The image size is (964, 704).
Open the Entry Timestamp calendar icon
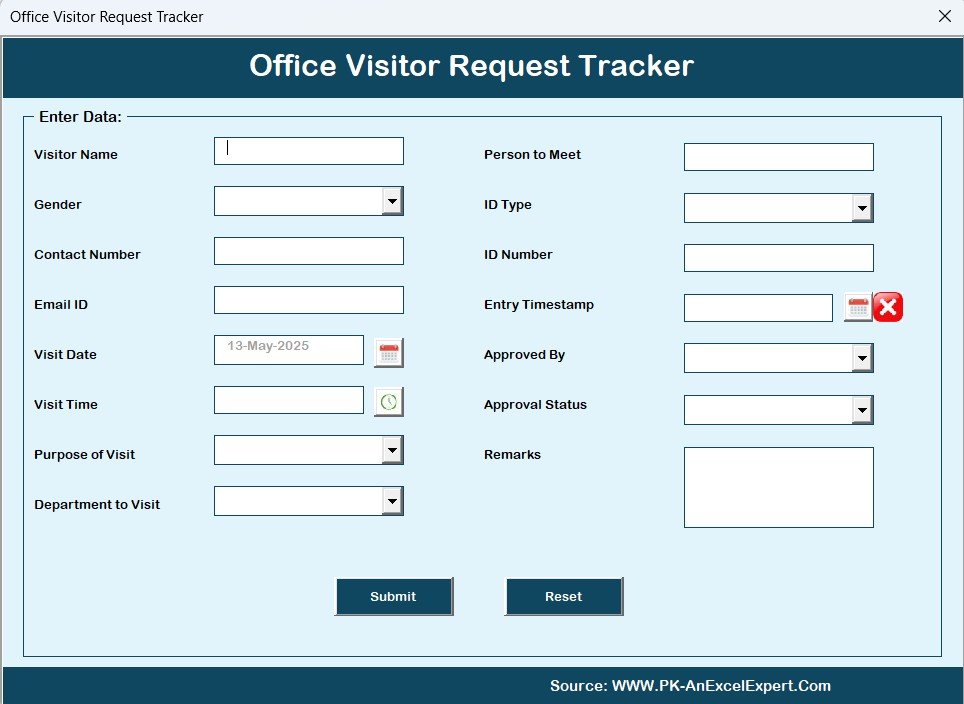coord(858,307)
